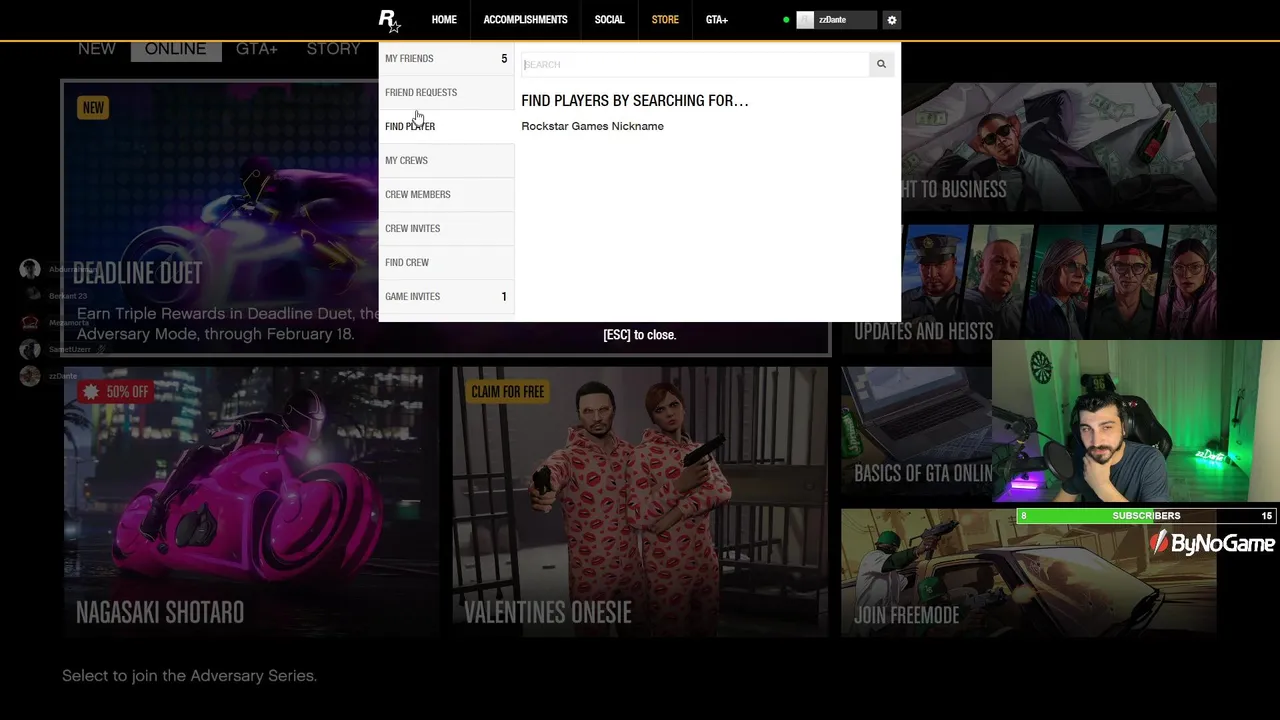Click the search magnifier icon
The image size is (1280, 720).
881,64
